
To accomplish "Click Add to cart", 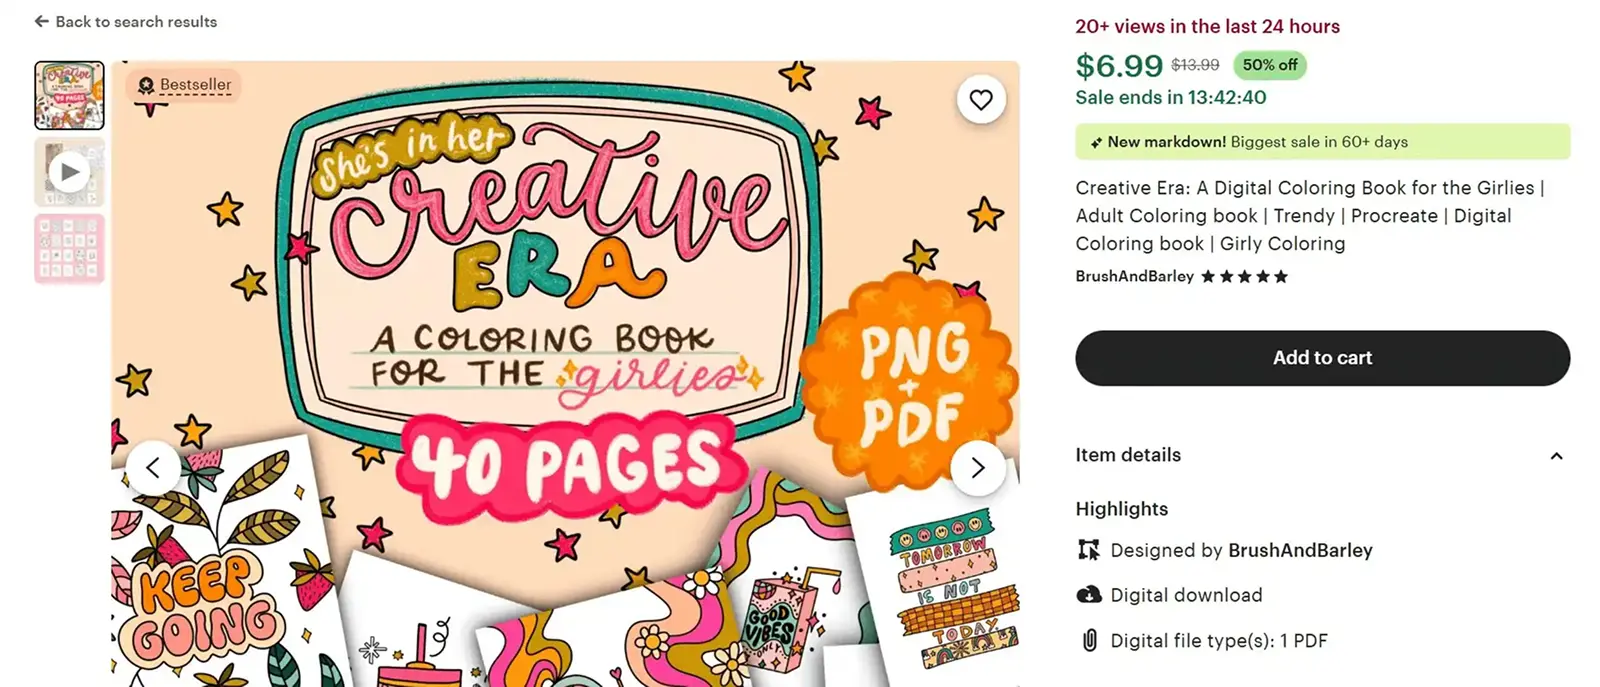I will (1322, 357).
